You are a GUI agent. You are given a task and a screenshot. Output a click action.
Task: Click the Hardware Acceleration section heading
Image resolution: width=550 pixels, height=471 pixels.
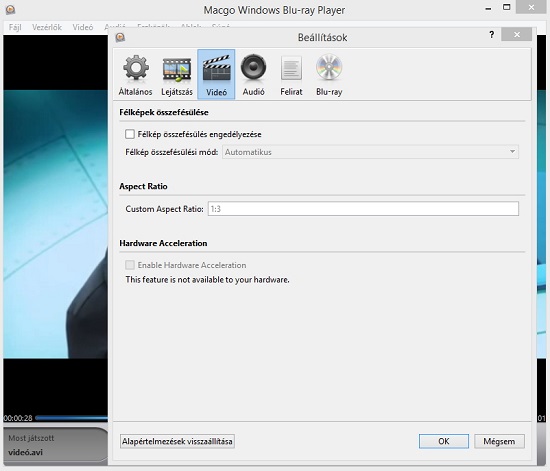coord(163,243)
